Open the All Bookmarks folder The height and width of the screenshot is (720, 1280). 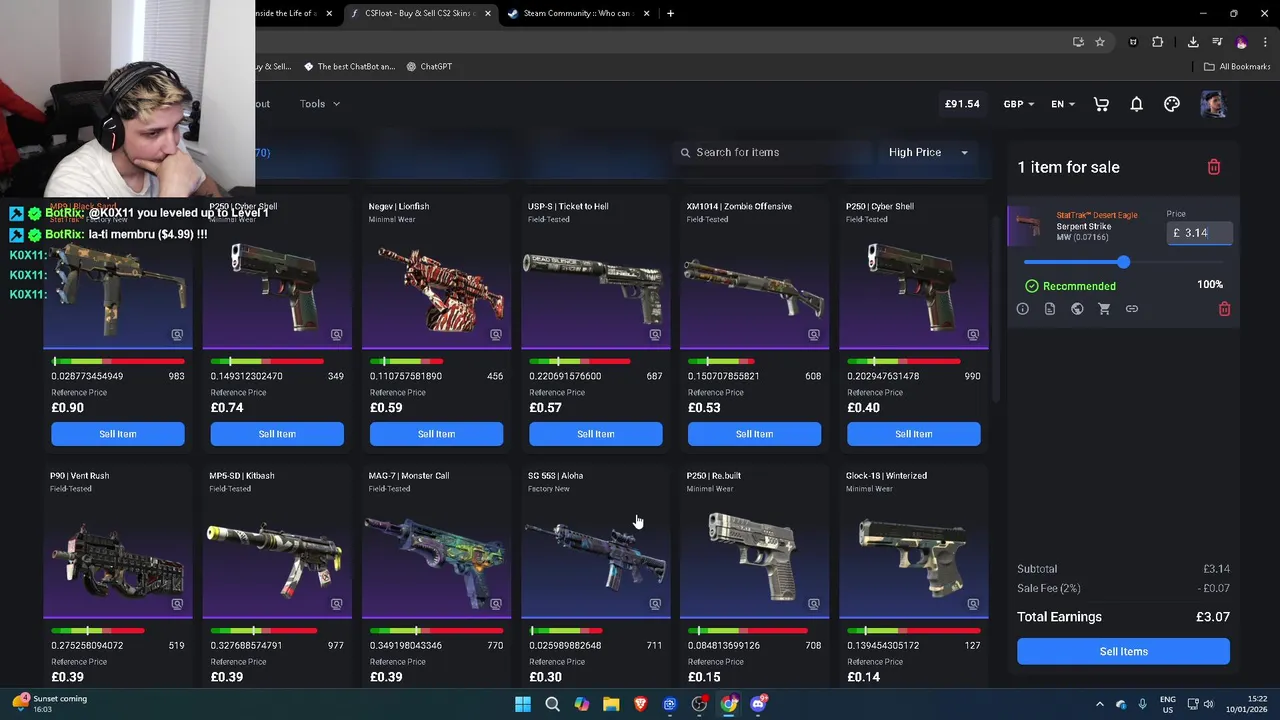tap(1237, 66)
